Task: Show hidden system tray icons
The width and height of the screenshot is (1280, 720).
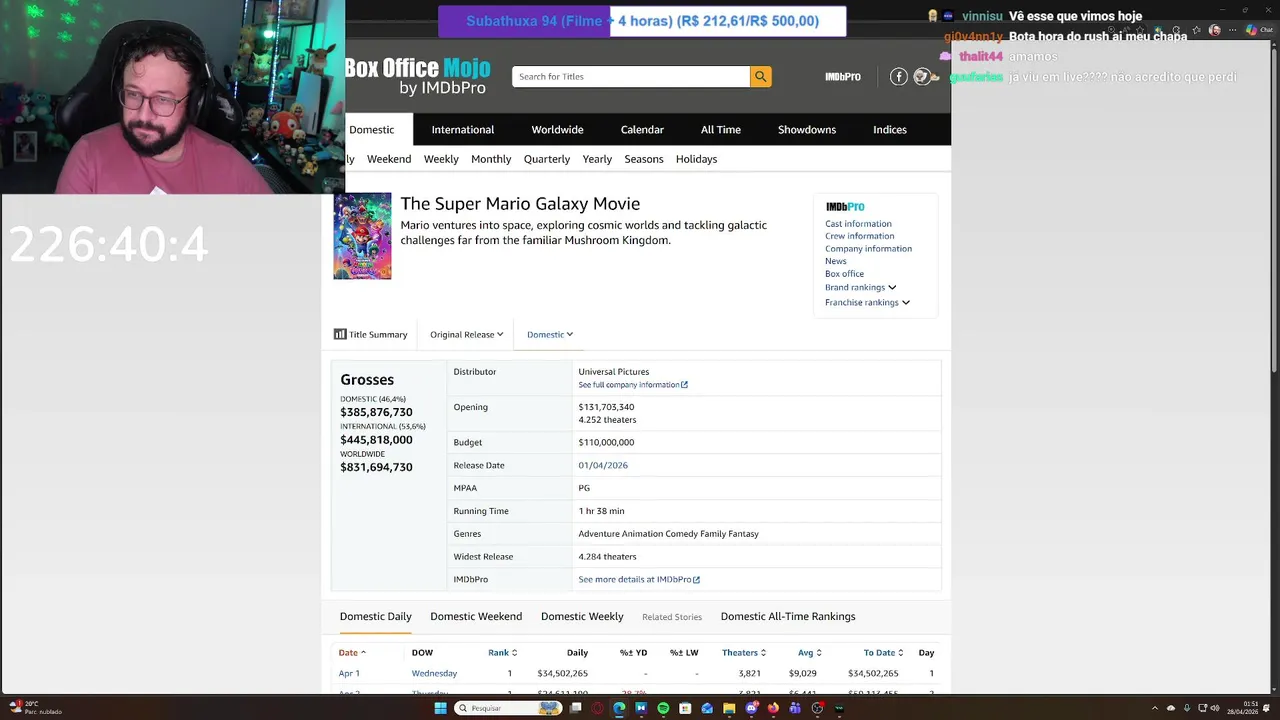Action: 1155,708
